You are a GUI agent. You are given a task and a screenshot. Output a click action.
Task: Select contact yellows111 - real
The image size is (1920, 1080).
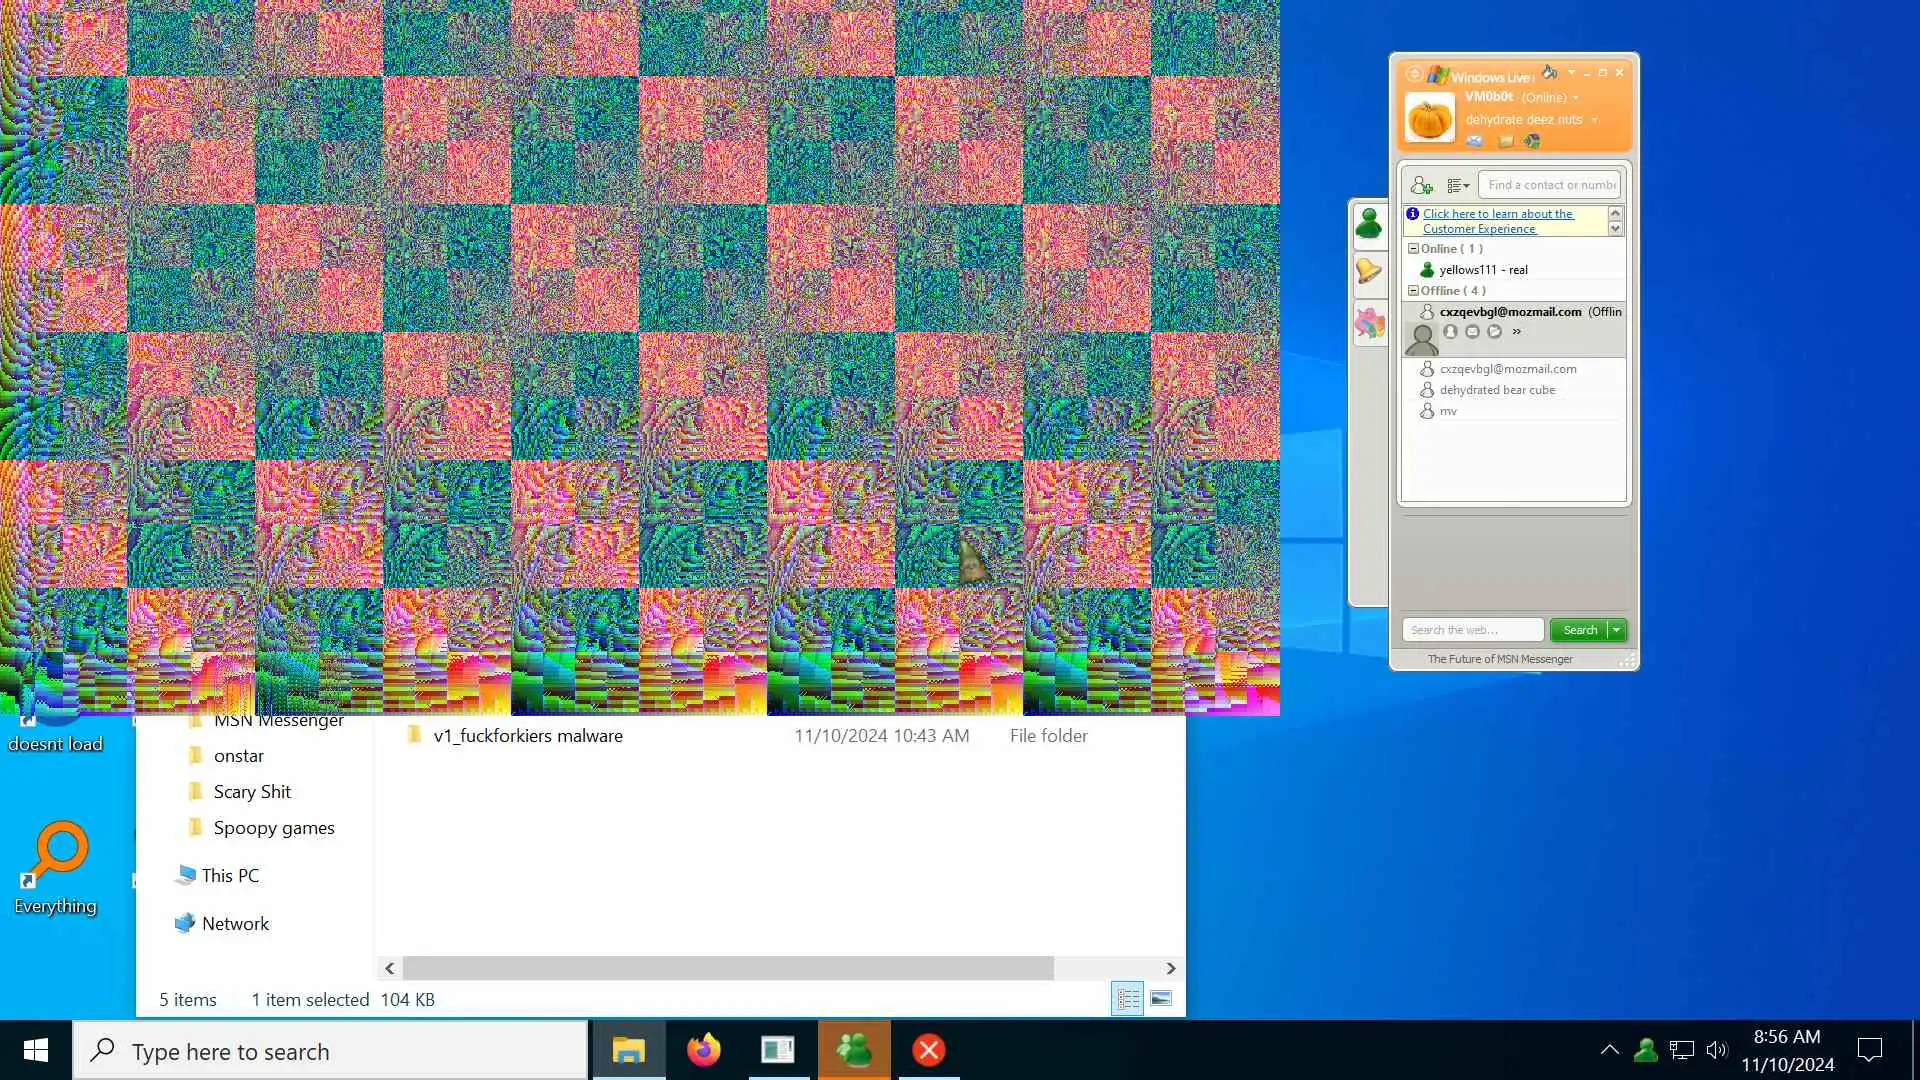(x=1482, y=270)
